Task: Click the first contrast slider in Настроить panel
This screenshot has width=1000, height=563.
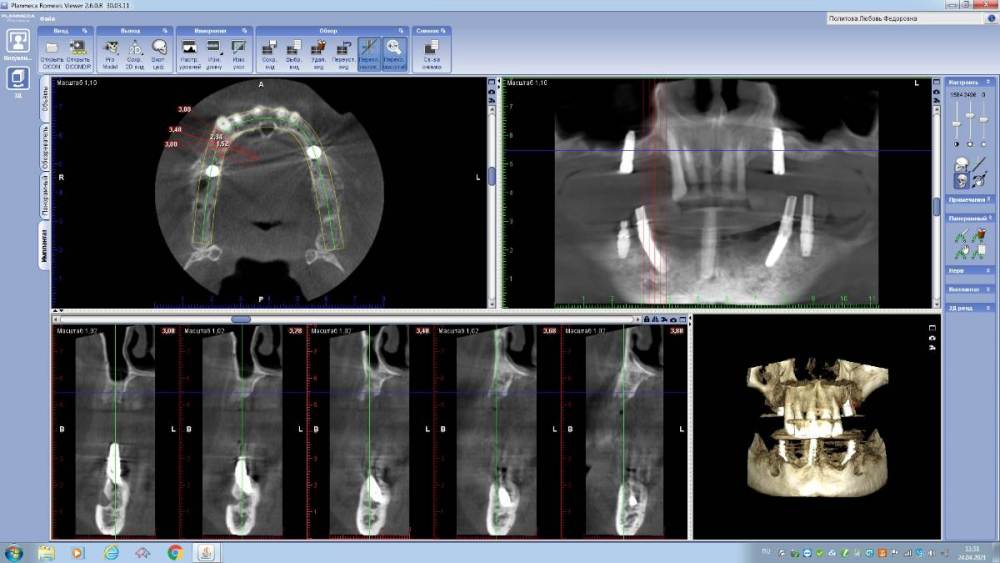Action: tap(955, 124)
